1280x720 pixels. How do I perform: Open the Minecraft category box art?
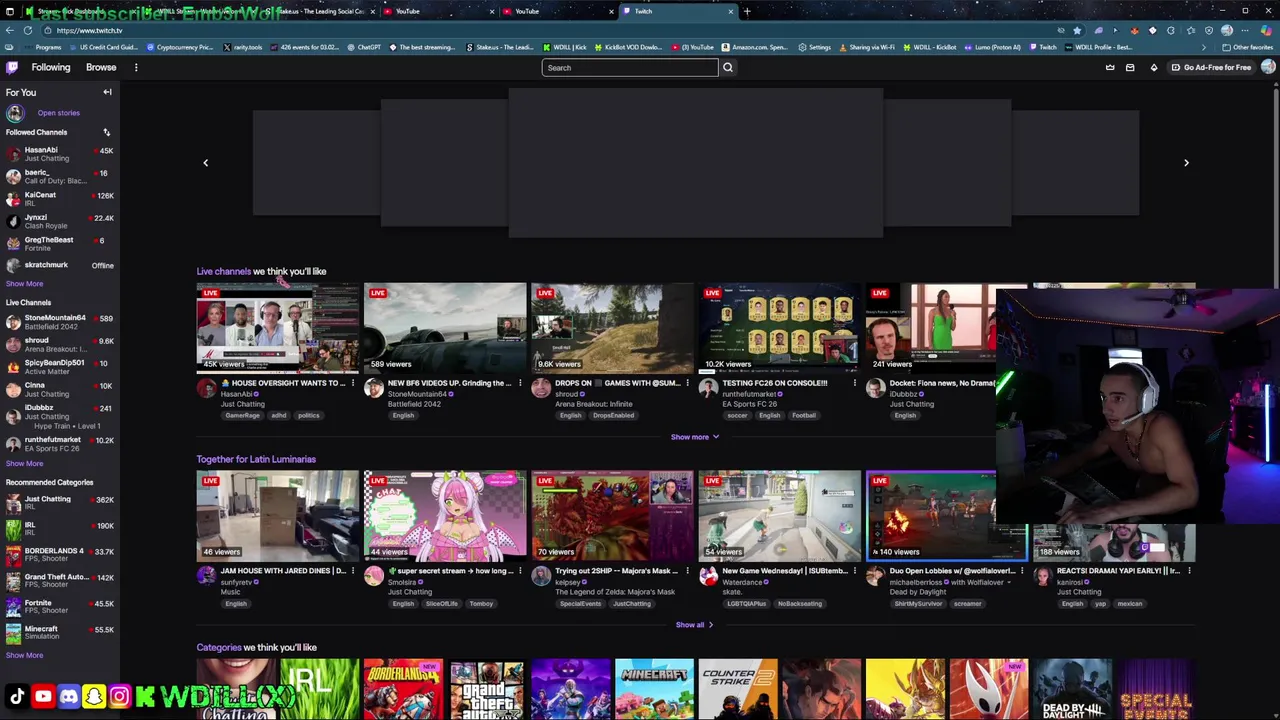[x=654, y=689]
